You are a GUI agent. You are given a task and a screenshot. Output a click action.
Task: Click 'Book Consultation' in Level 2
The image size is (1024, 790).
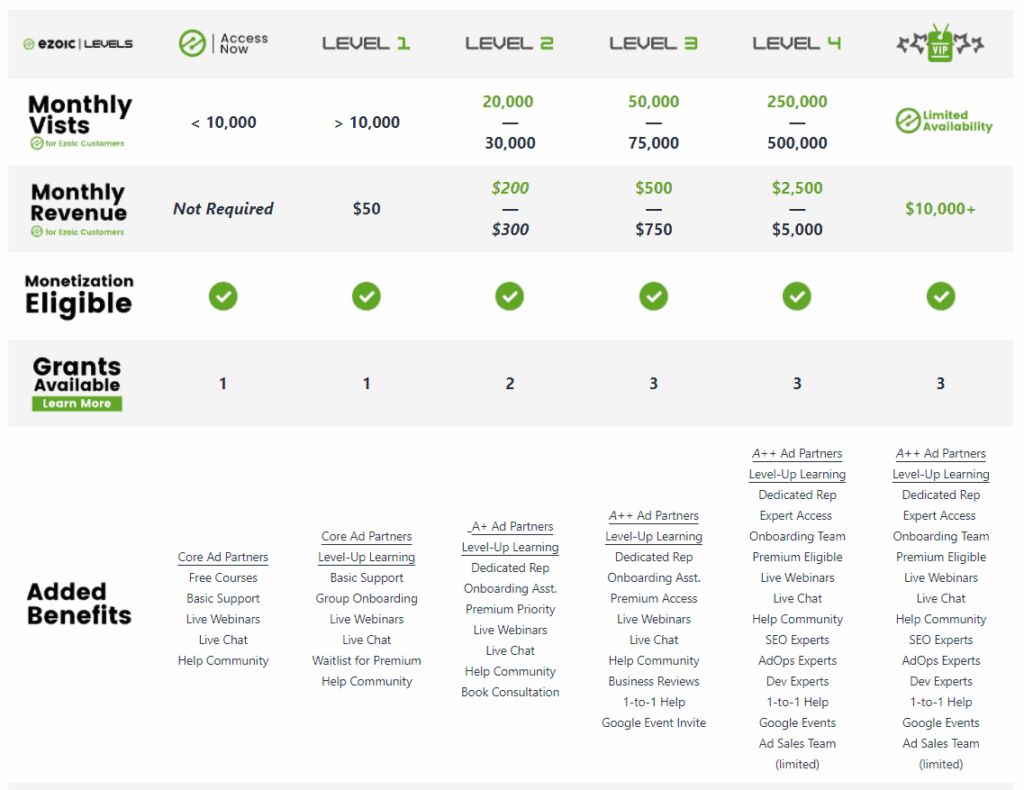pos(510,692)
